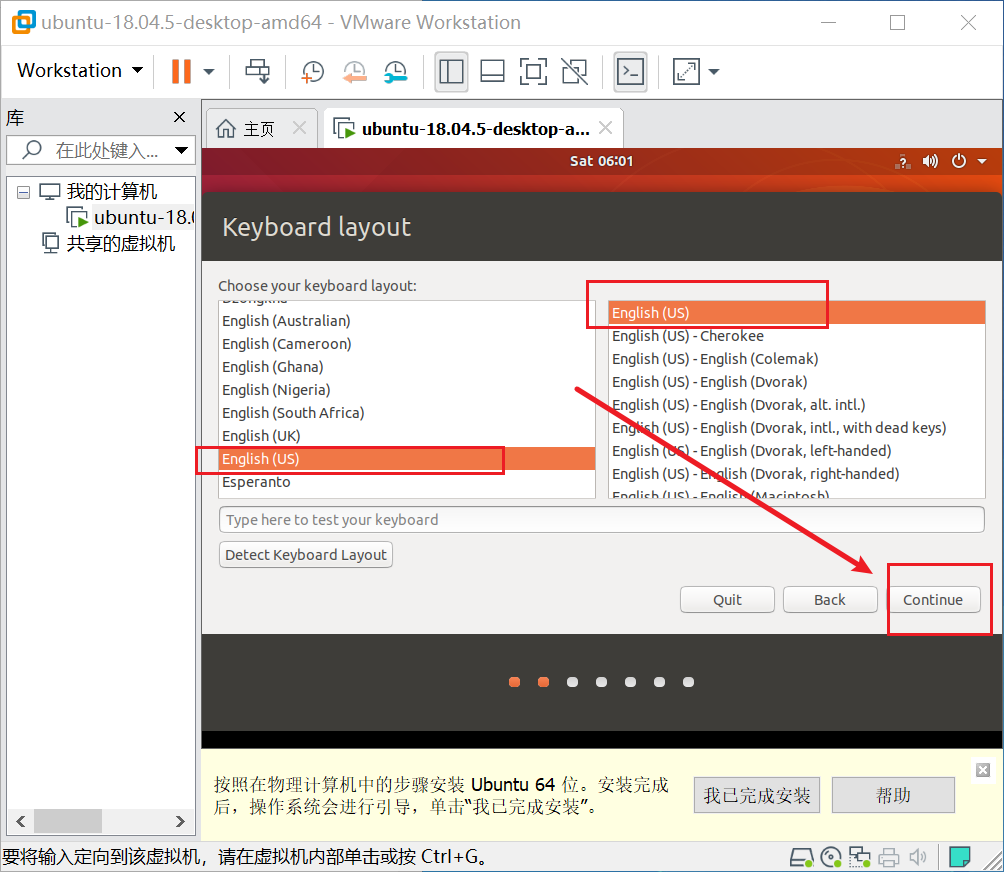This screenshot has height=872, width=1004.
Task: Select English (UK) layout
Action: (407, 436)
